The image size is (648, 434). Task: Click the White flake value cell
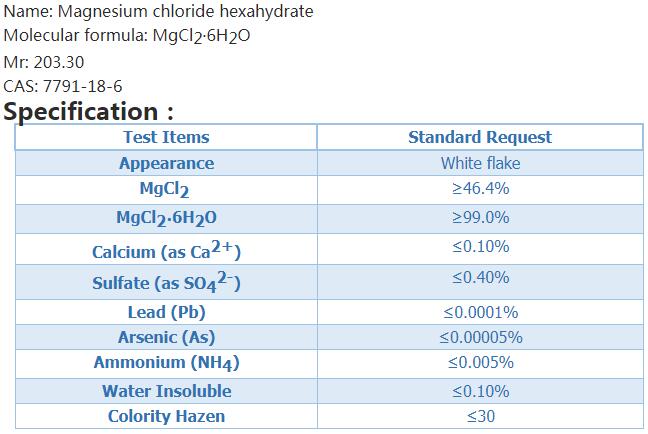[x=480, y=163]
